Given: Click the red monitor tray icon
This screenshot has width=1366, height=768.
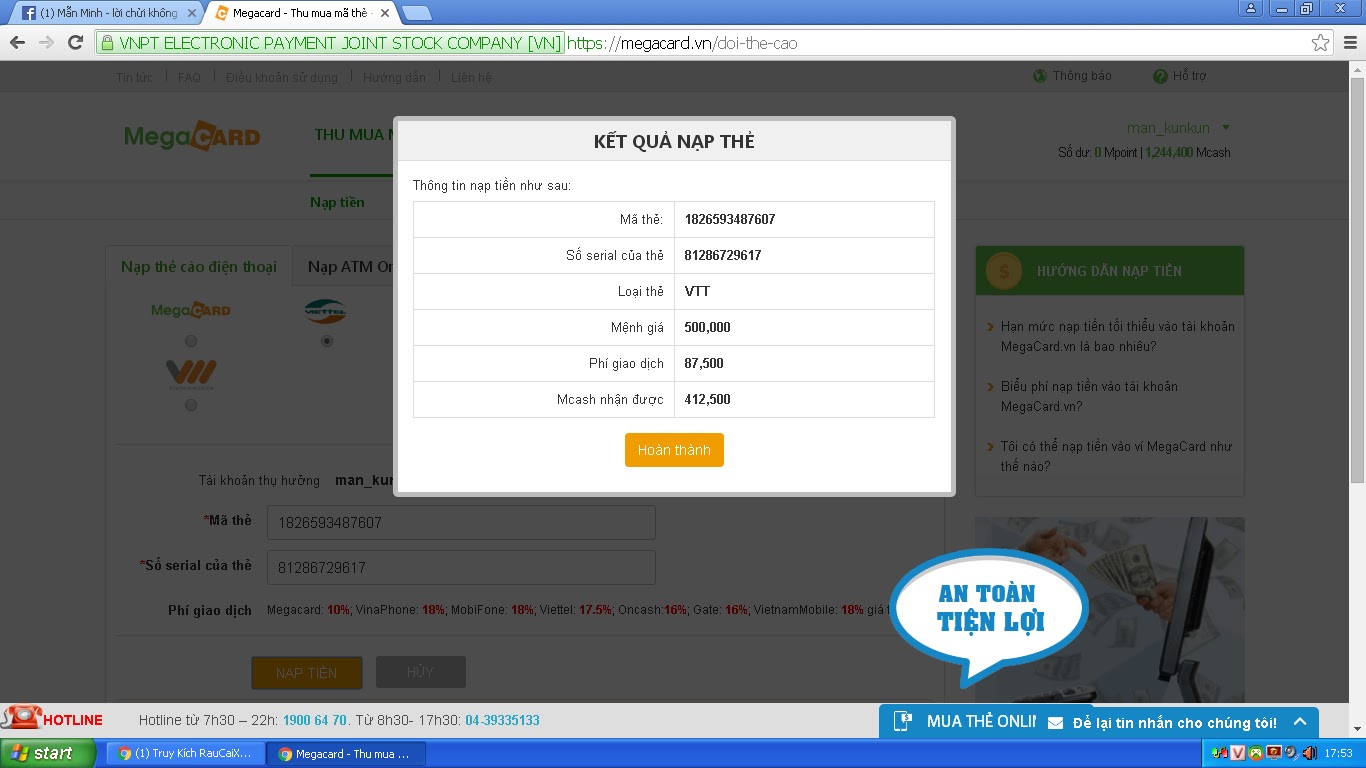Looking at the screenshot, I should point(1274,753).
